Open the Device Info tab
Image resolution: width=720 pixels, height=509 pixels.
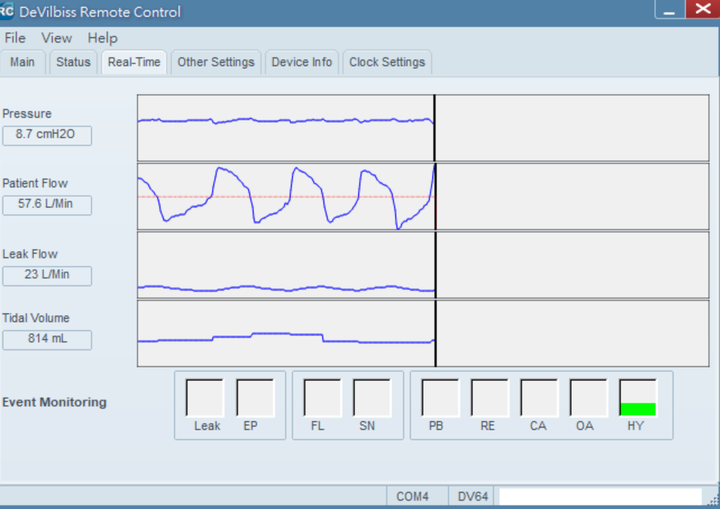(x=302, y=62)
